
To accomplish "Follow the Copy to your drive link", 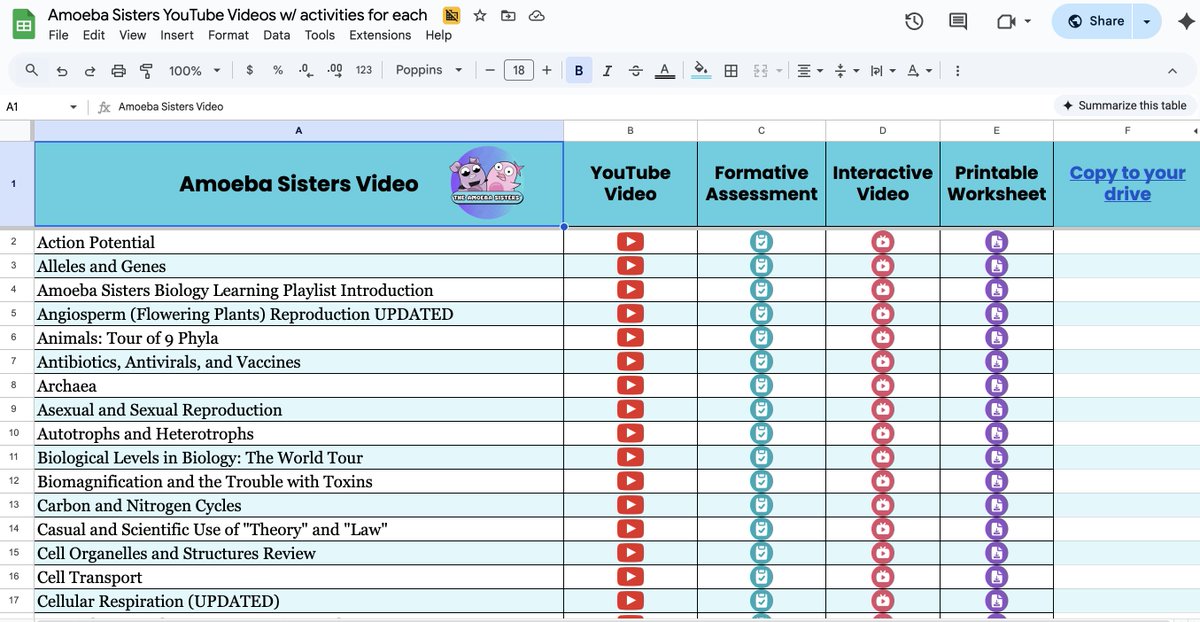I will 1127,183.
